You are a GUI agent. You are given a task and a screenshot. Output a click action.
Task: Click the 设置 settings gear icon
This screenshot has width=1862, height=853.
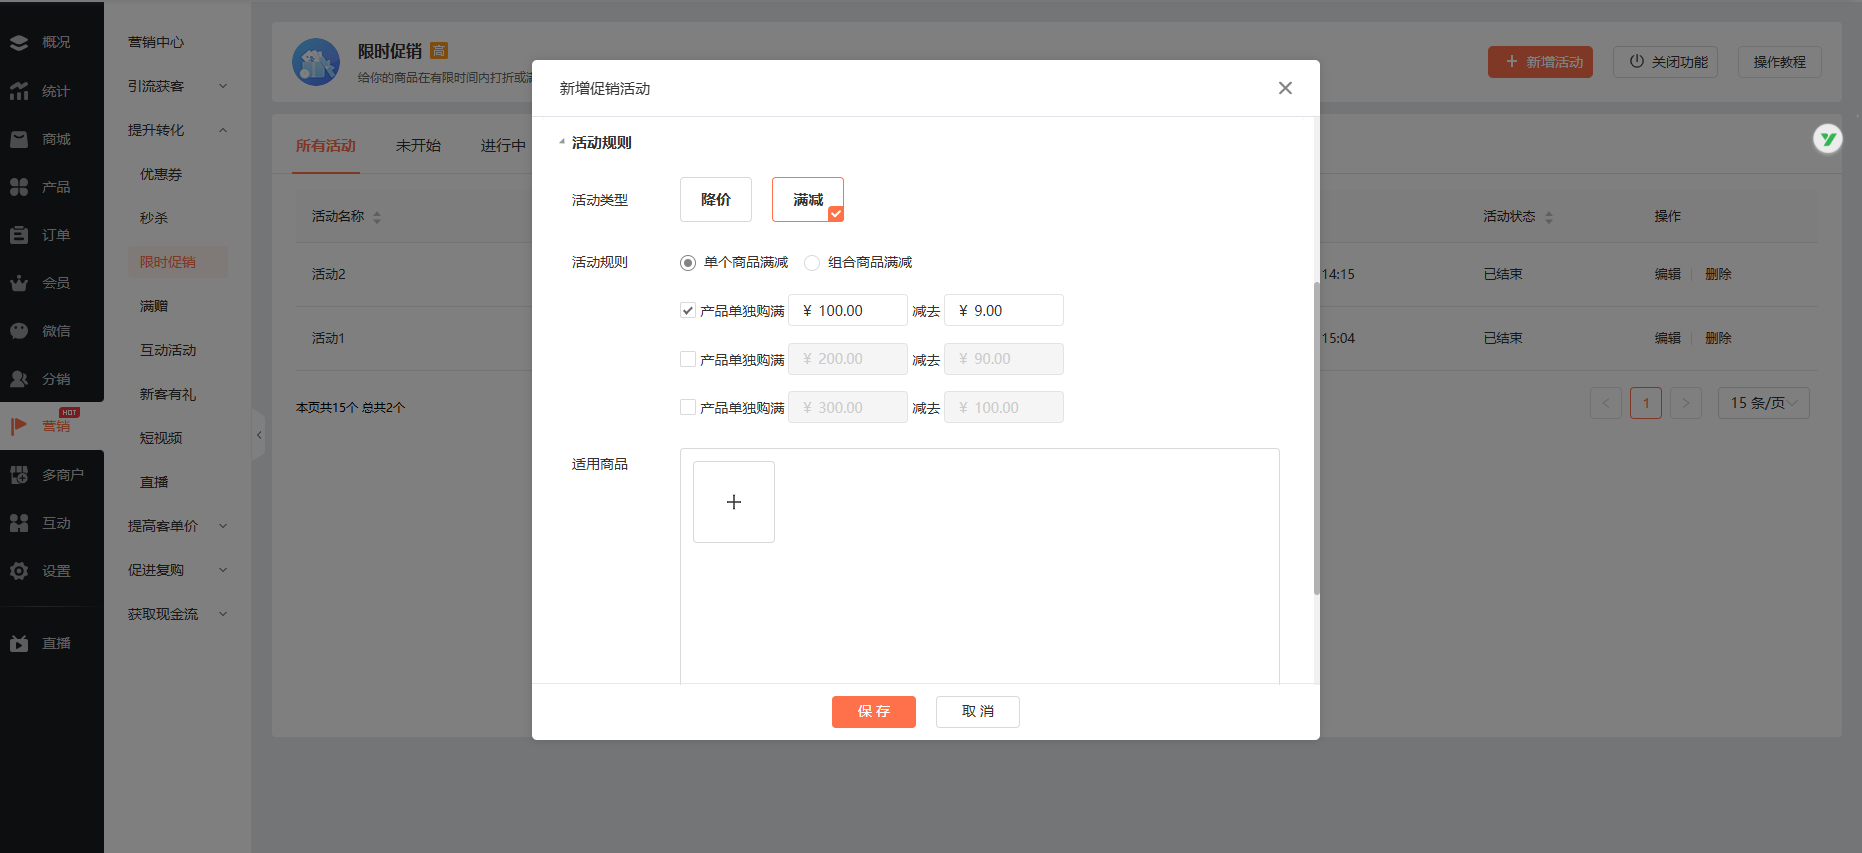pyautogui.click(x=19, y=571)
